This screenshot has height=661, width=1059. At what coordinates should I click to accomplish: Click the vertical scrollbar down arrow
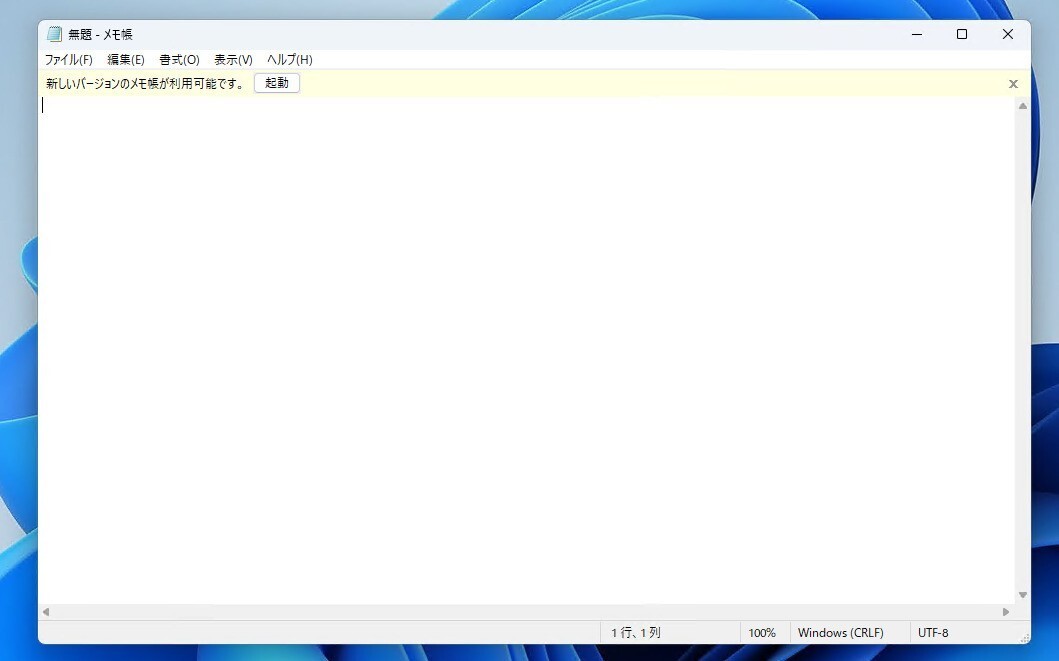pyautogui.click(x=1022, y=595)
